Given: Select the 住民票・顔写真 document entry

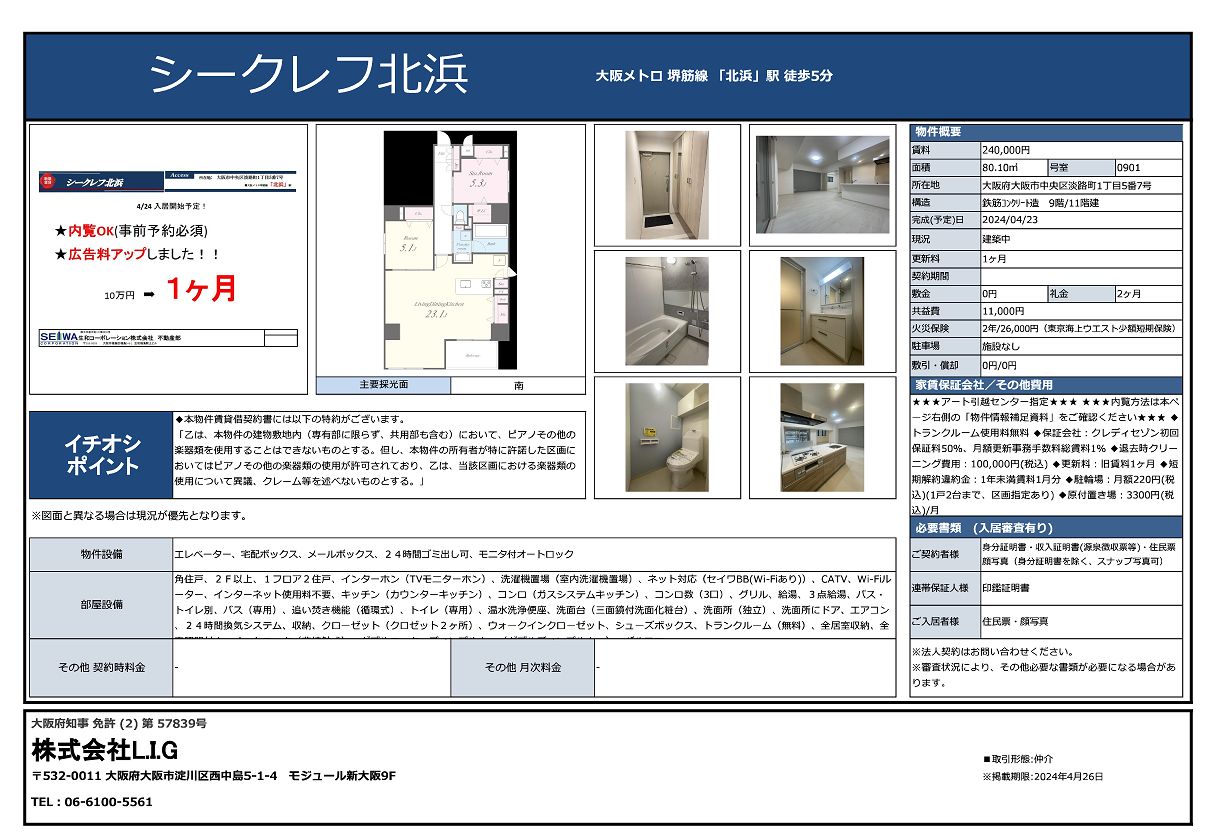Looking at the screenshot, I should [1015, 622].
